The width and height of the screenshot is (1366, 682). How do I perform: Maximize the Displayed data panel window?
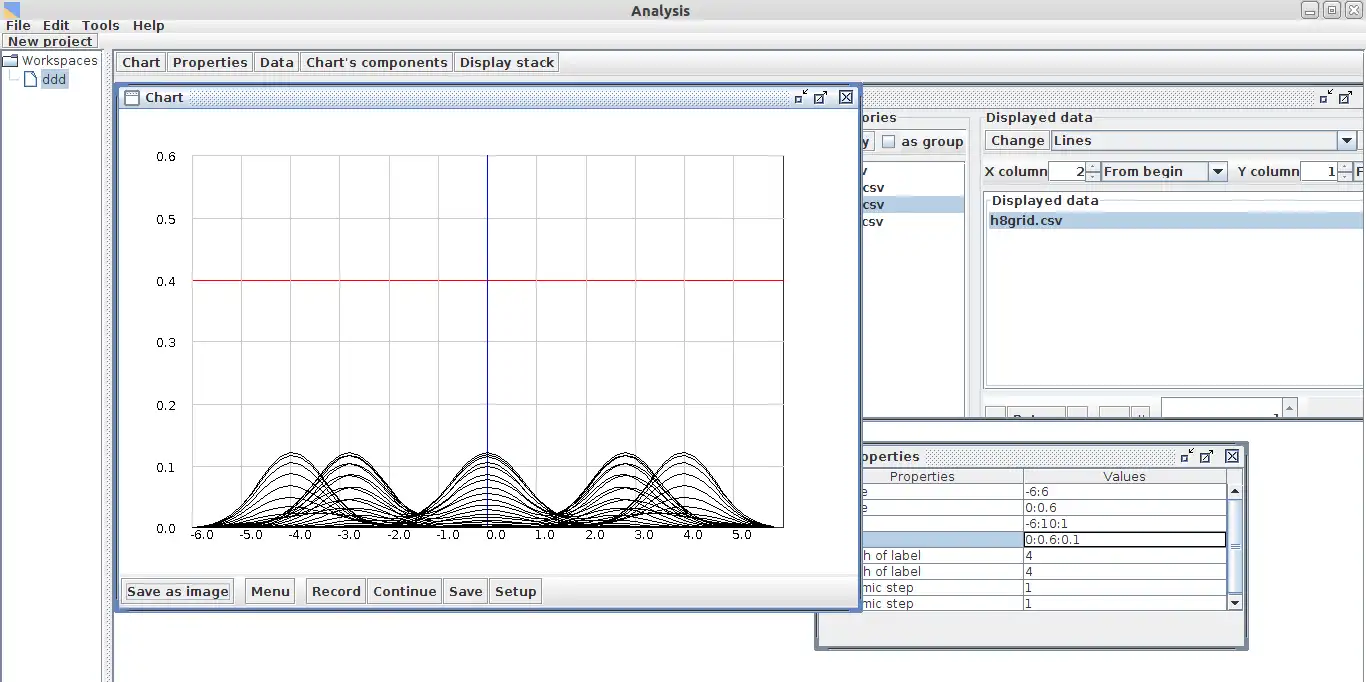1345,97
